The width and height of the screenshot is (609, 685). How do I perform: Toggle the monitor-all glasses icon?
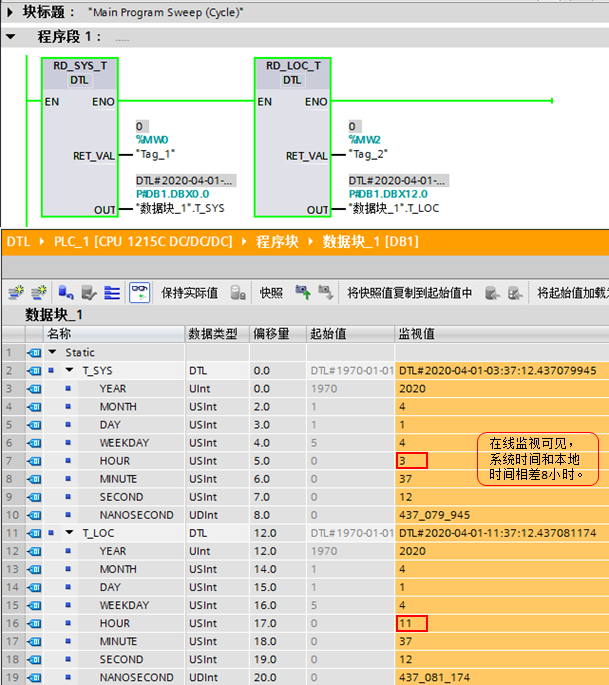point(140,292)
